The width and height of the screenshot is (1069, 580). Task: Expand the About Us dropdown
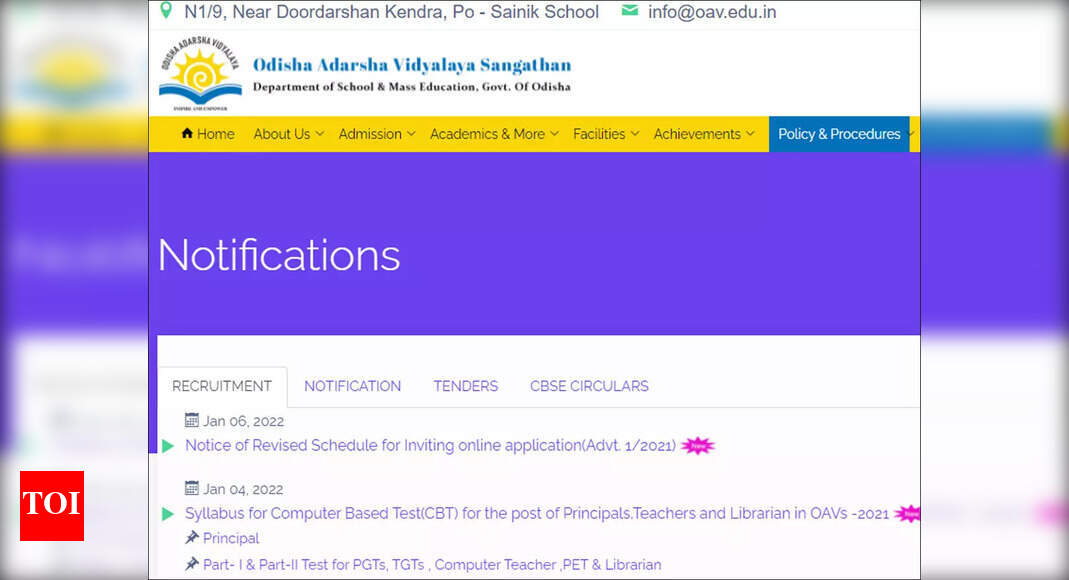pos(288,134)
